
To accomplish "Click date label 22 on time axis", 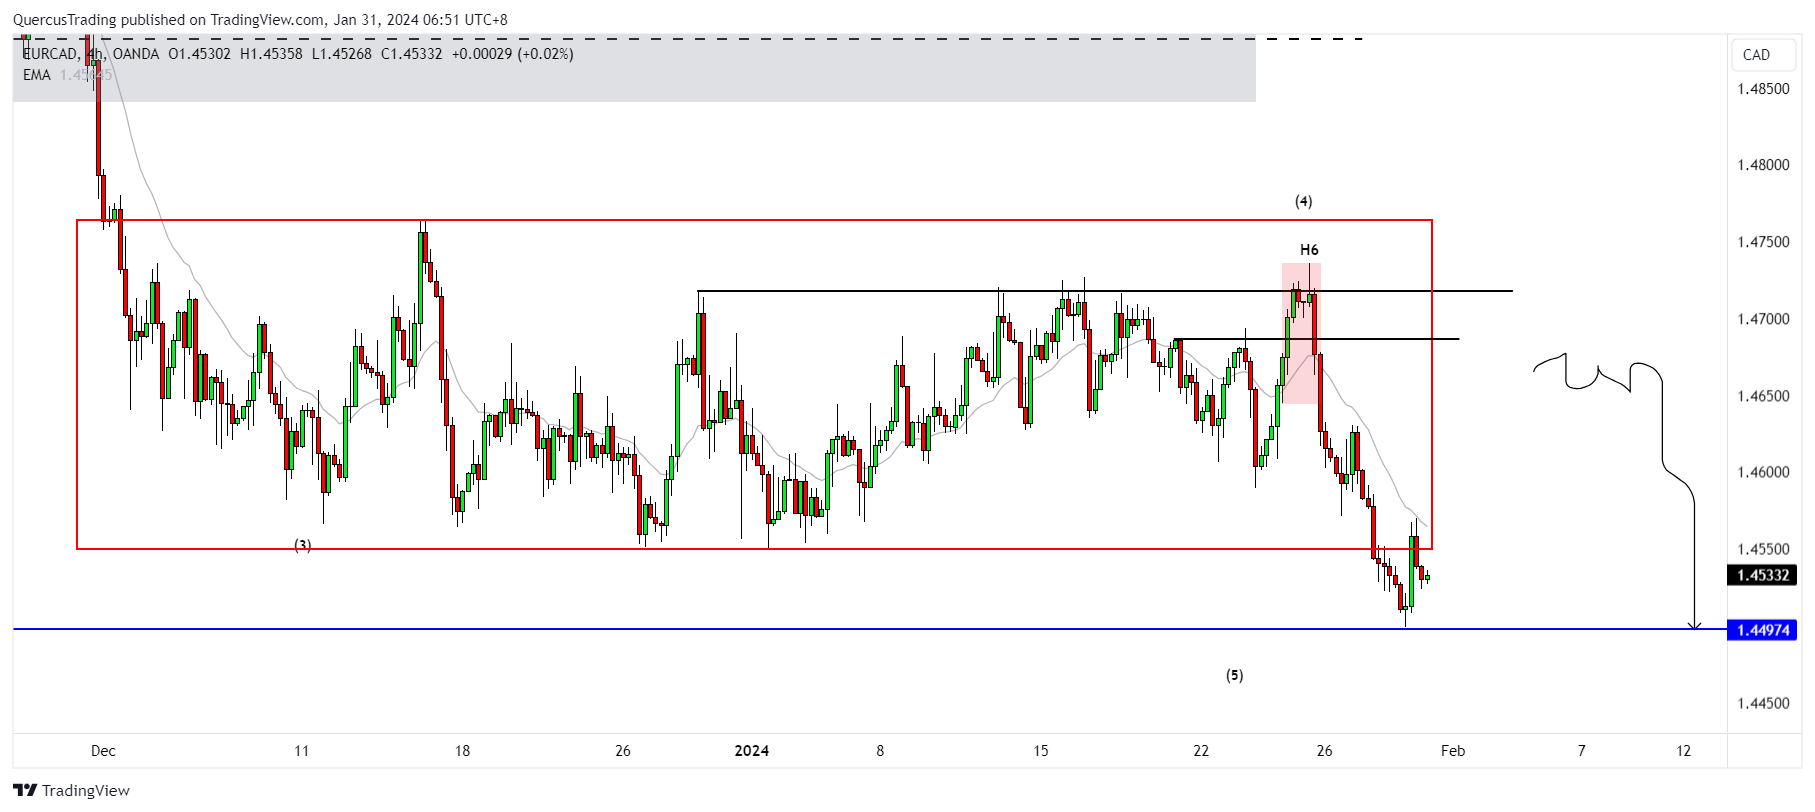I will [1201, 751].
